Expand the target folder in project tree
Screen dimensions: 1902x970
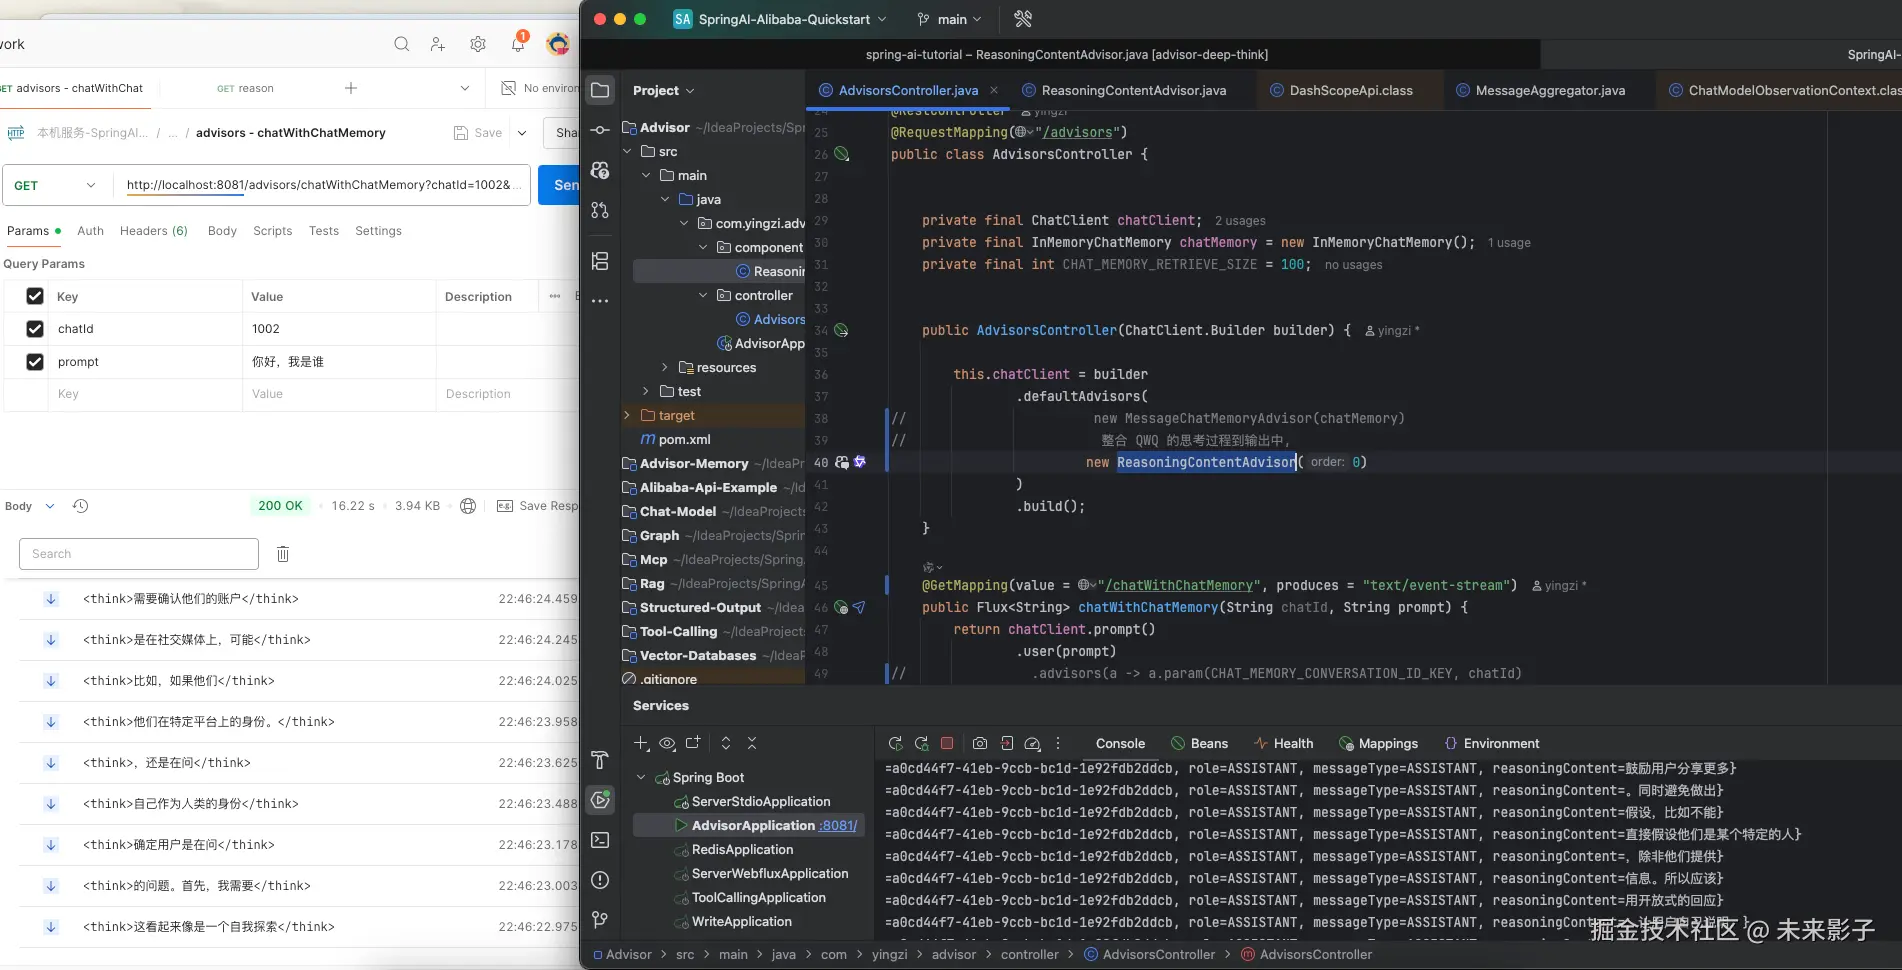pyautogui.click(x=627, y=415)
